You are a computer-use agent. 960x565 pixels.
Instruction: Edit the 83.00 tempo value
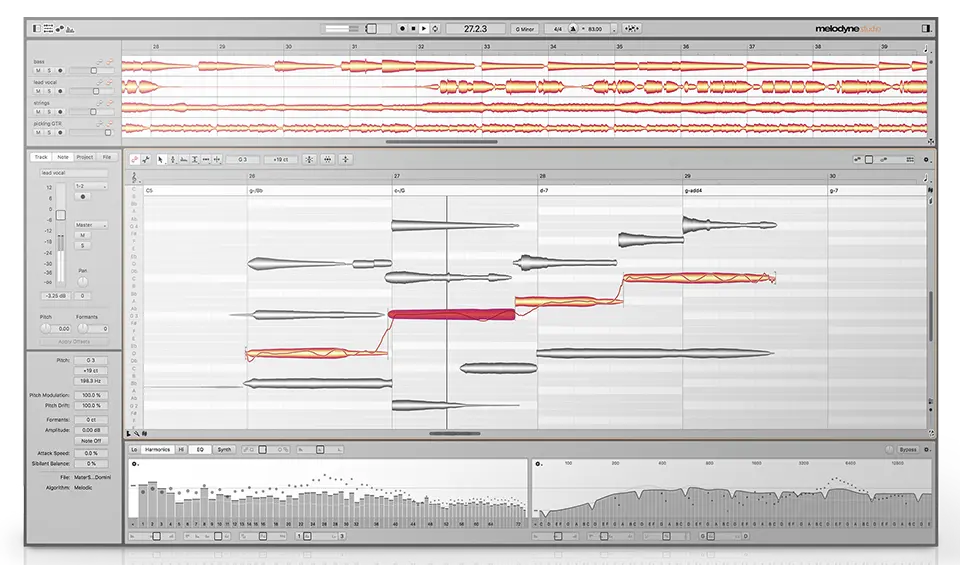pyautogui.click(x=594, y=29)
